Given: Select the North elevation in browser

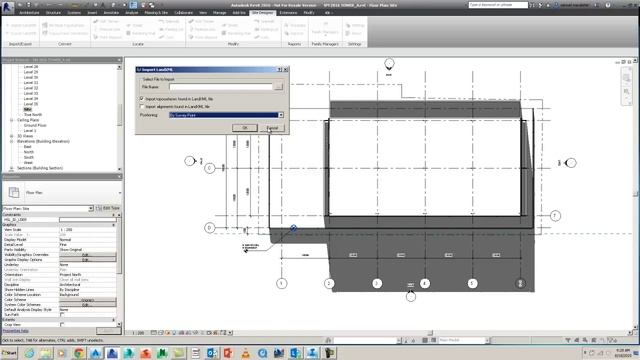Looking at the screenshot, I should (29, 152).
